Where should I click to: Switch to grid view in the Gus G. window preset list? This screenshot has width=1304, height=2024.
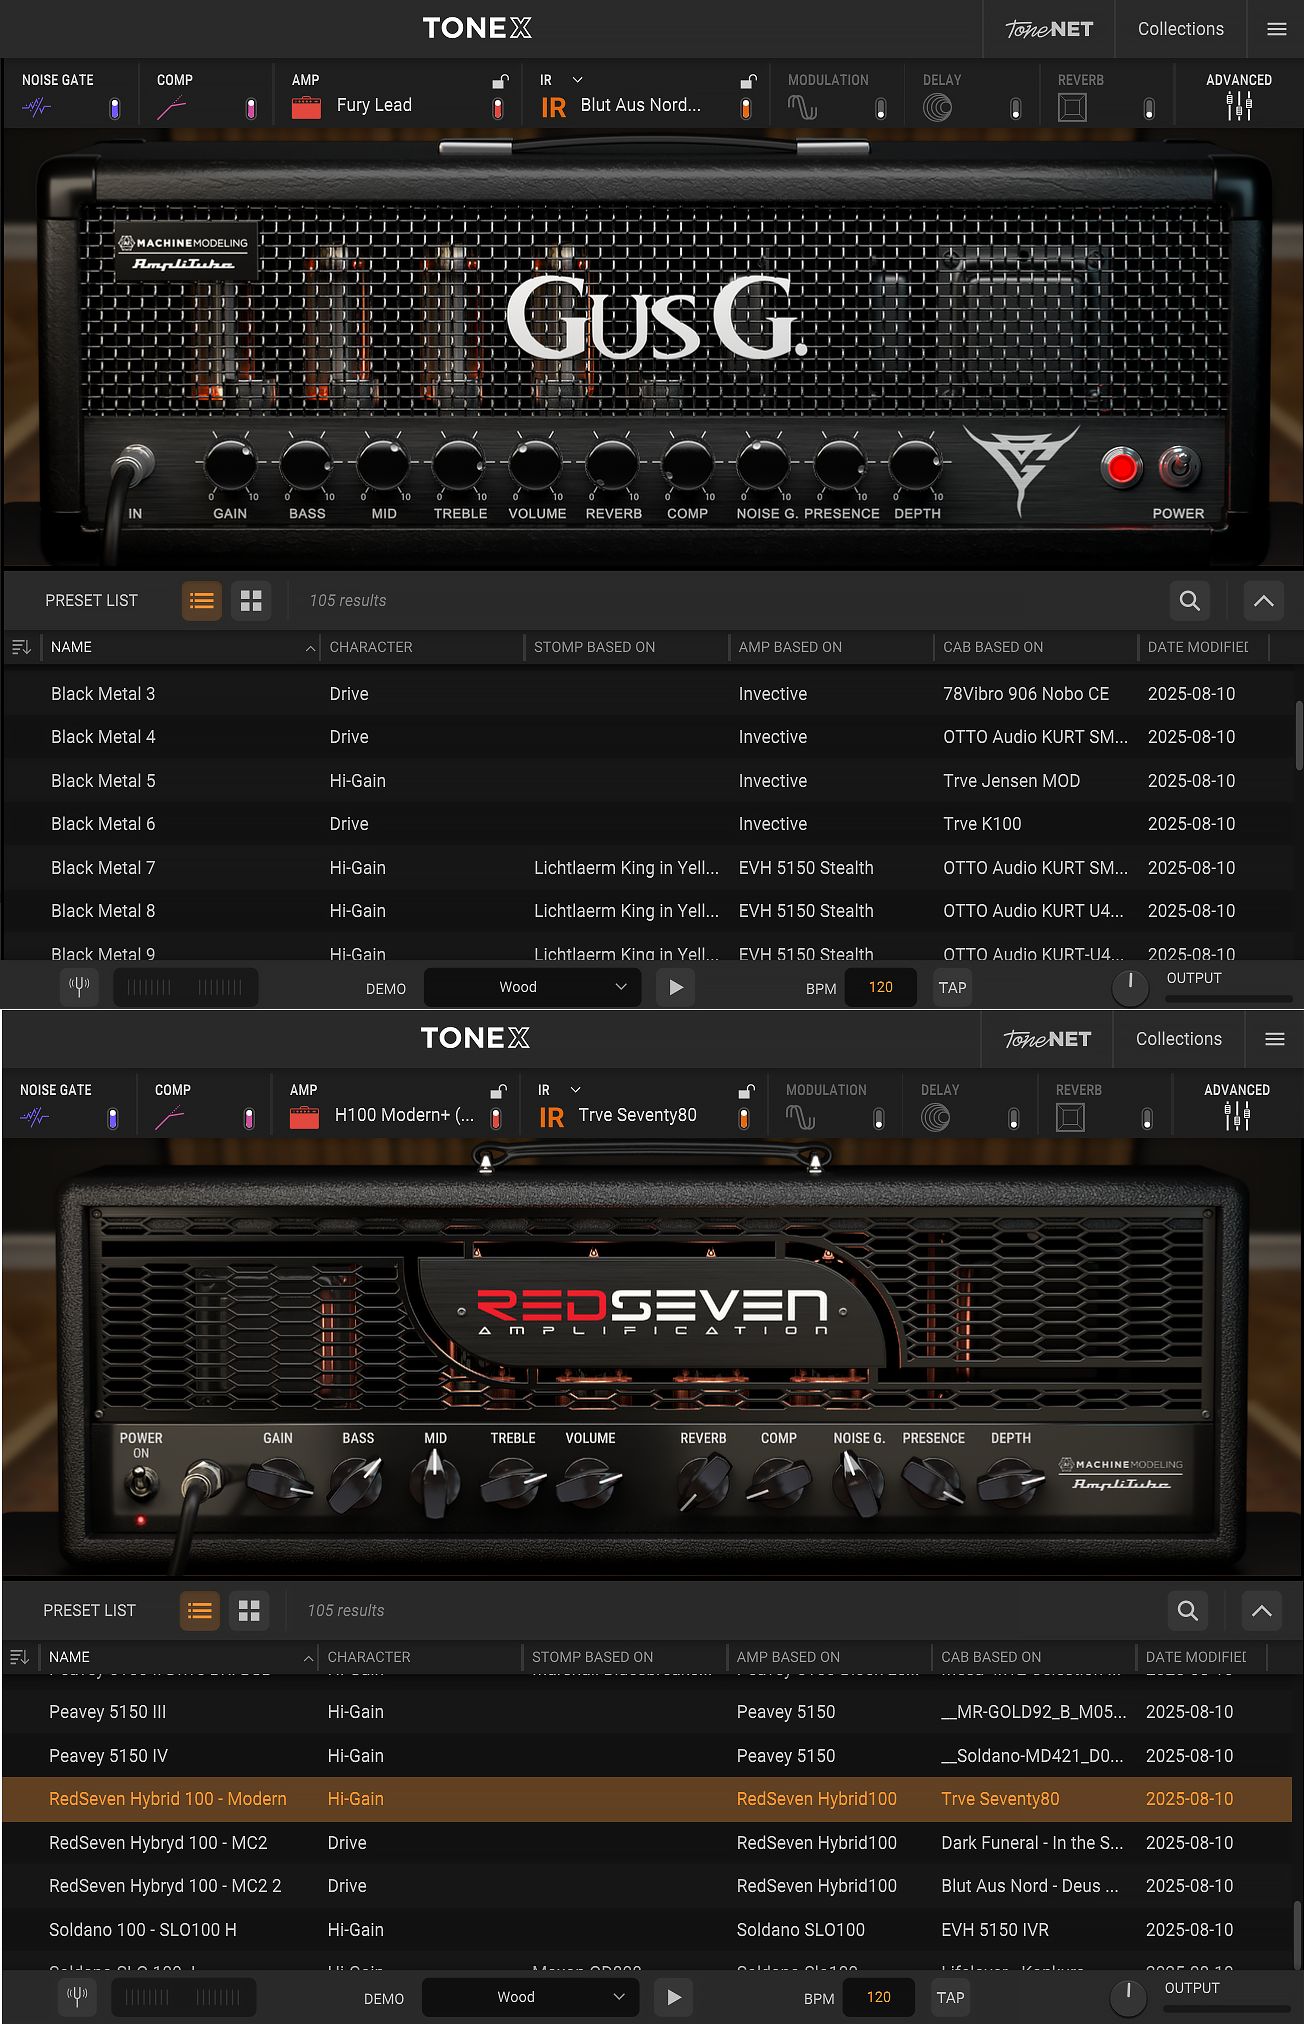click(251, 601)
